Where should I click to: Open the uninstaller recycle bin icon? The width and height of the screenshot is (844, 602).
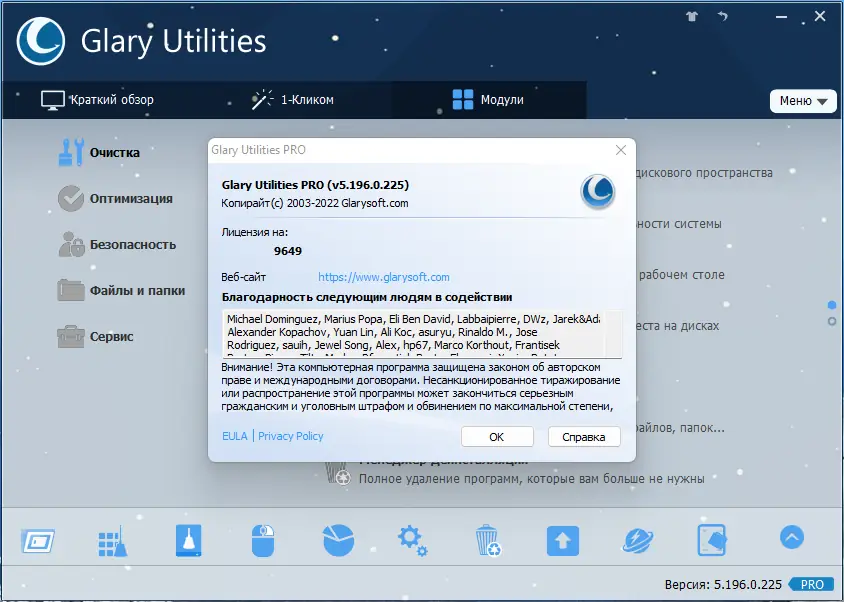point(487,538)
